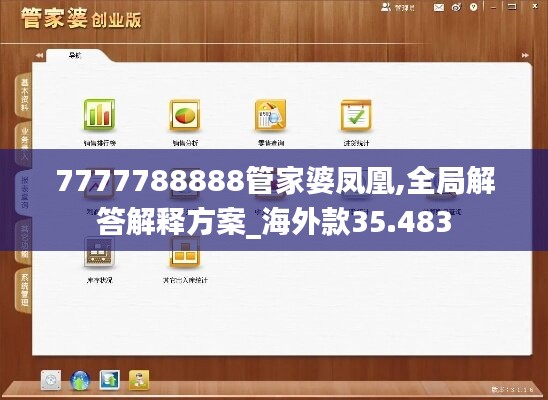The image size is (548, 400).
Task: Open the magnifier retail query icon
Action: [x=270, y=115]
